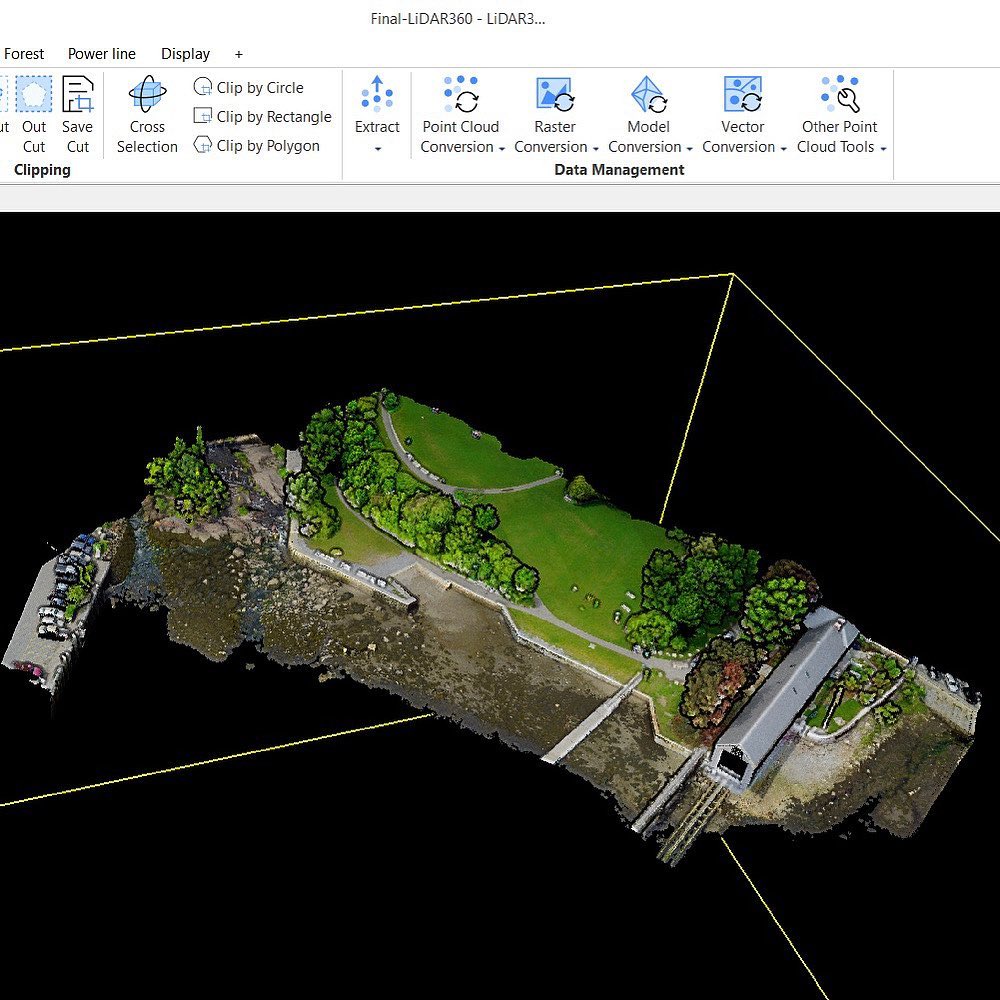Click the Model Conversion icon

coord(649,94)
